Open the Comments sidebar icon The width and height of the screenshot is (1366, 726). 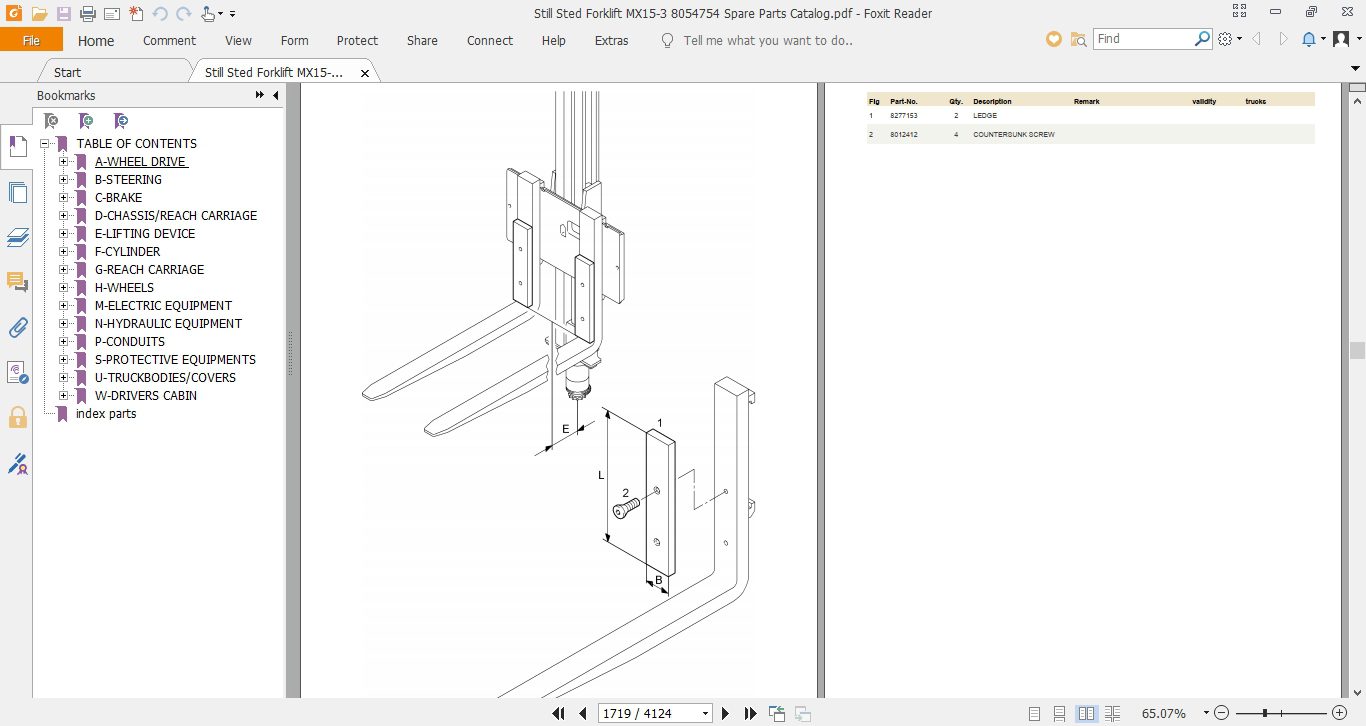click(x=17, y=283)
